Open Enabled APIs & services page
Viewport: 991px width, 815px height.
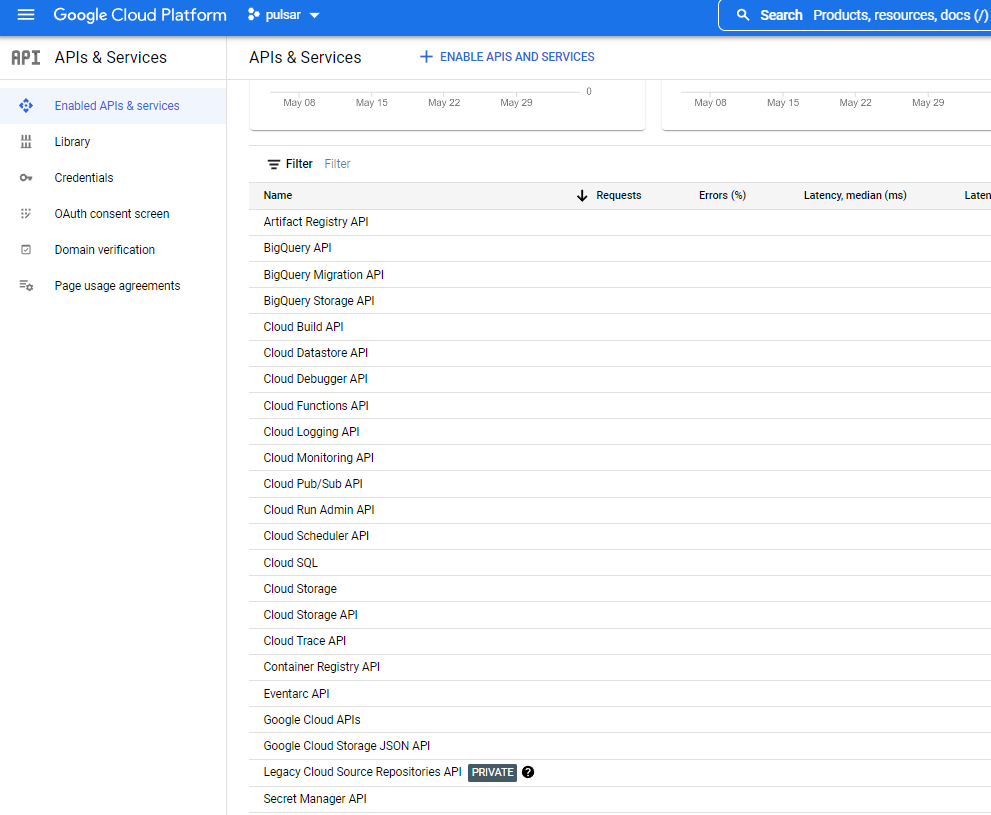[113, 106]
